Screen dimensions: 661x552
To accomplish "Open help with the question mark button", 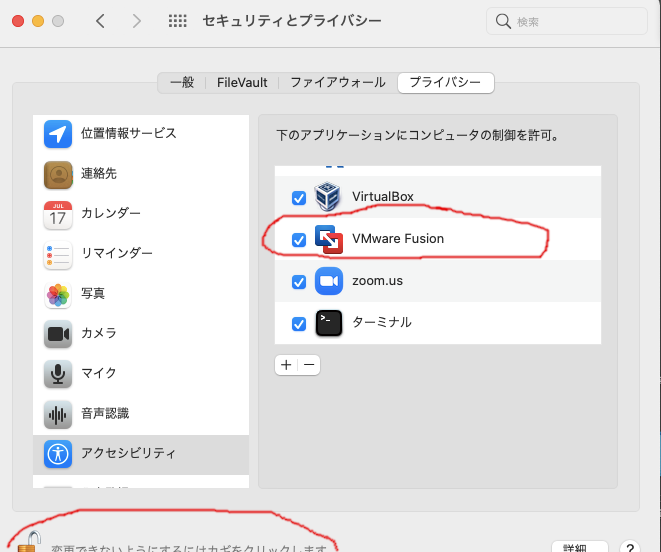I will click(630, 547).
